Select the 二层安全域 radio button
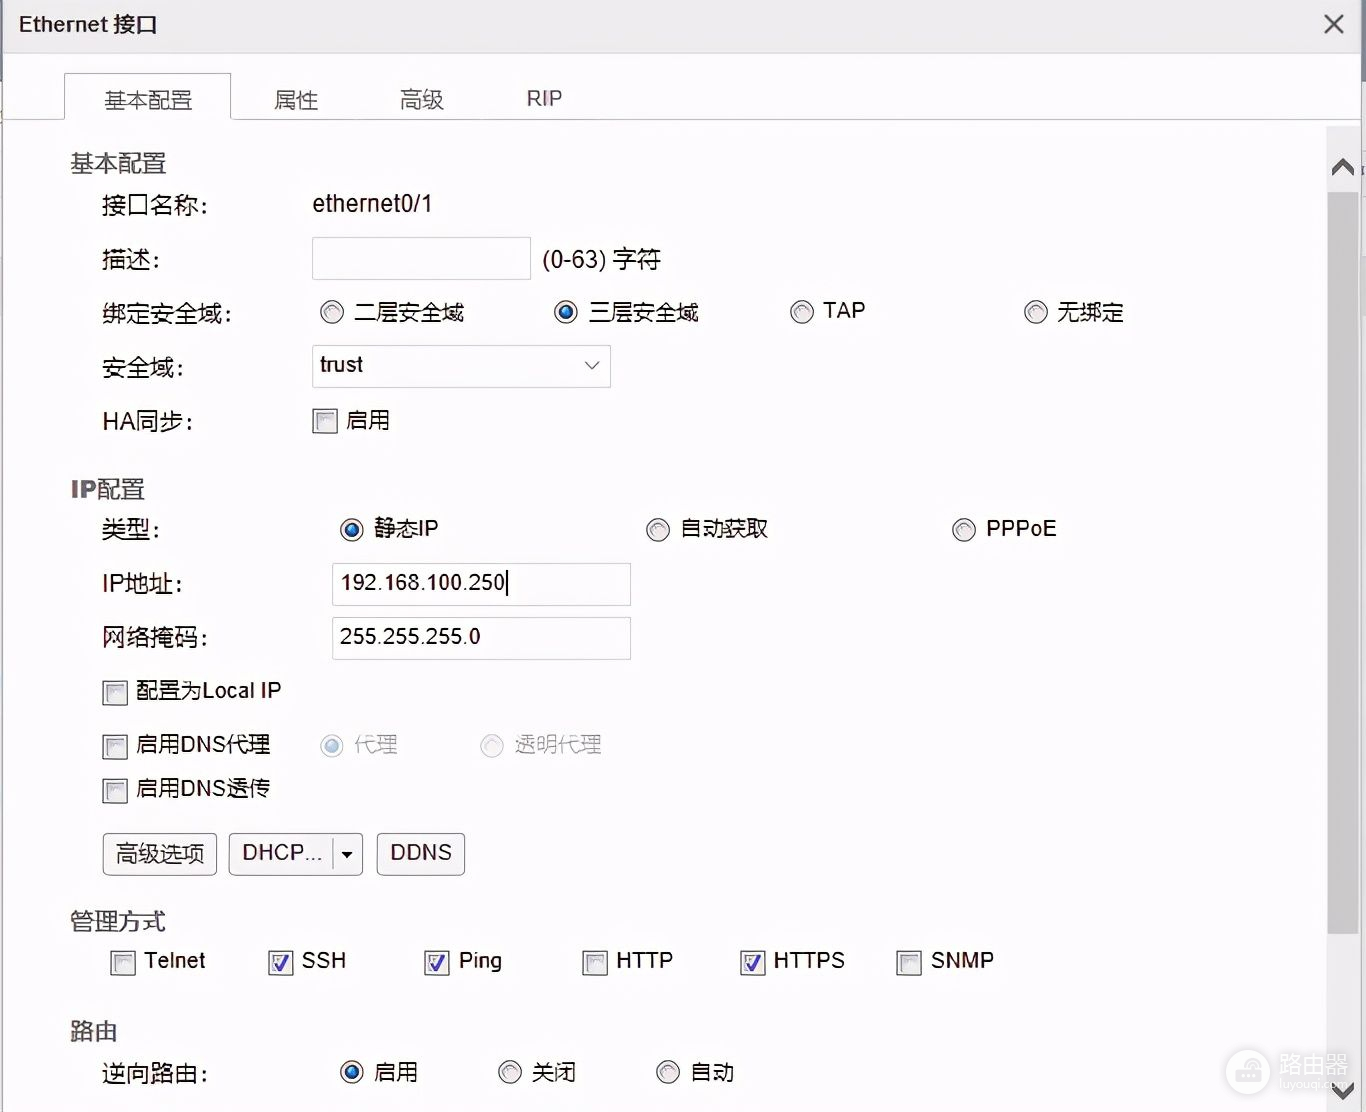The height and width of the screenshot is (1112, 1366). [332, 313]
